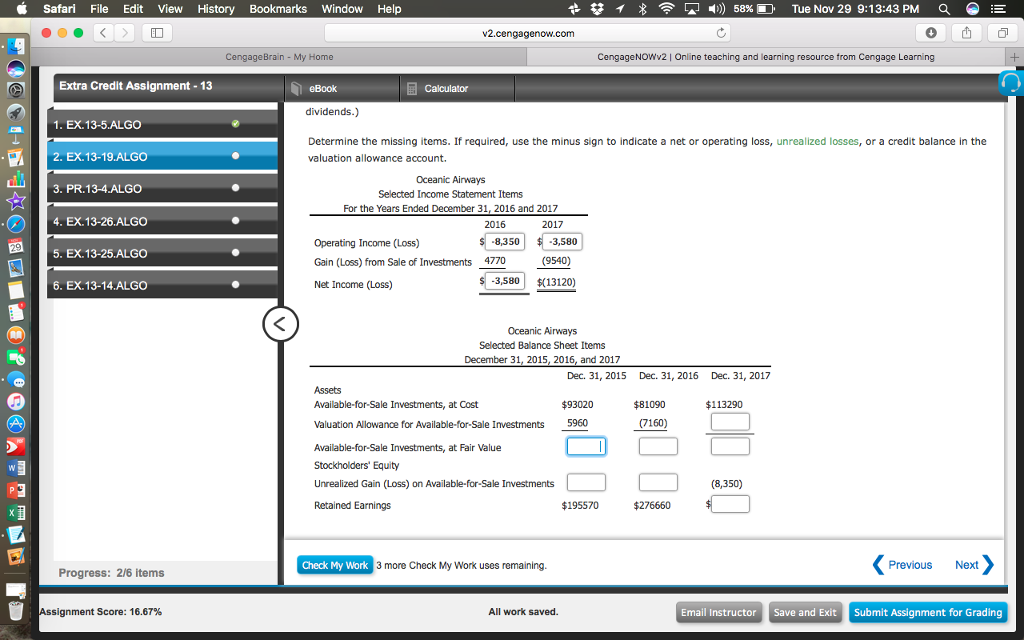Click the Dec. 31, 2017 Retained Earnings input field
1024x640 pixels.
coord(730,503)
